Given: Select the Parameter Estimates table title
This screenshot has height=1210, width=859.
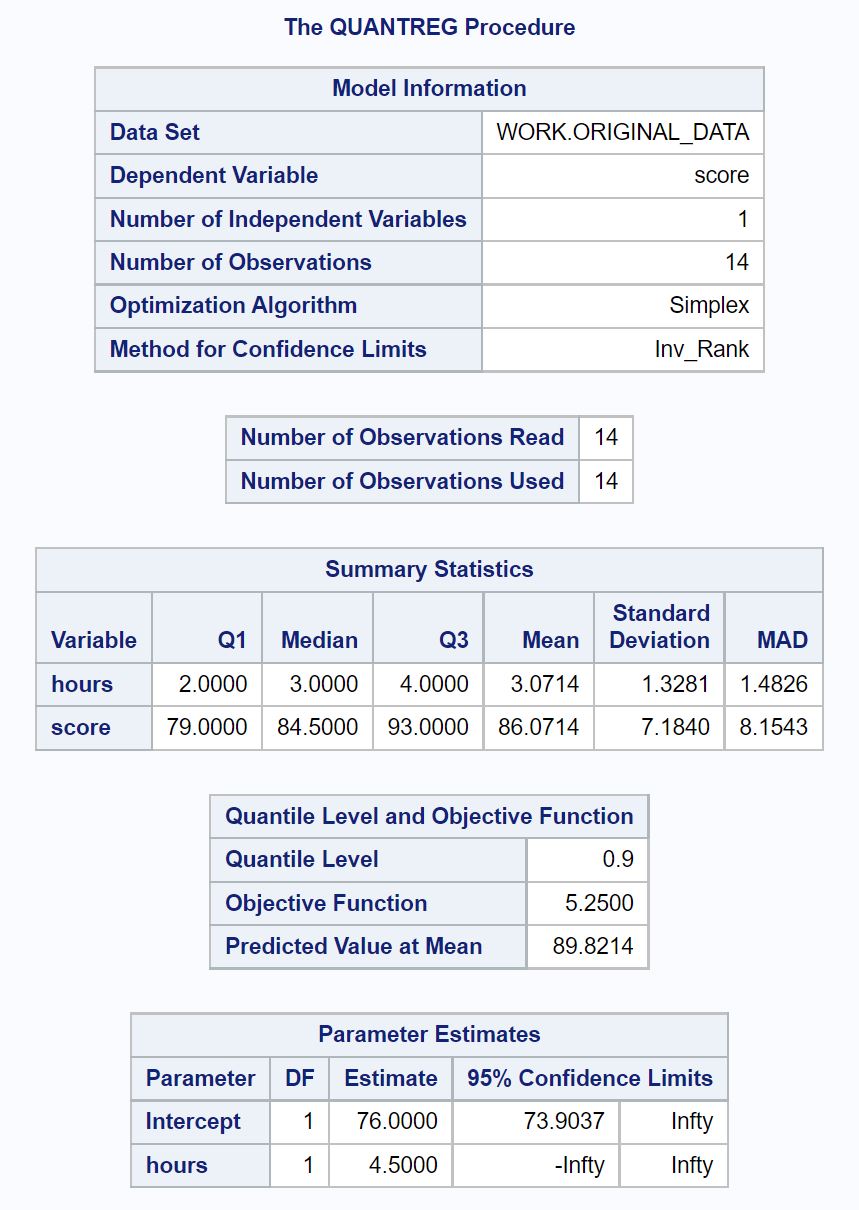Looking at the screenshot, I should click(429, 1035).
